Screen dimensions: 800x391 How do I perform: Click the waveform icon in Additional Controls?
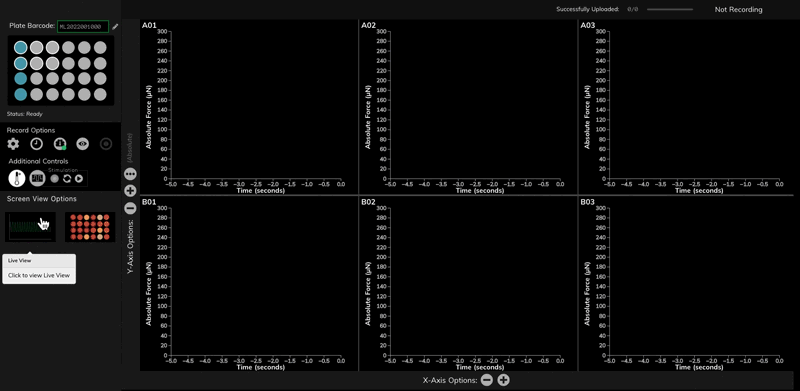click(x=37, y=178)
